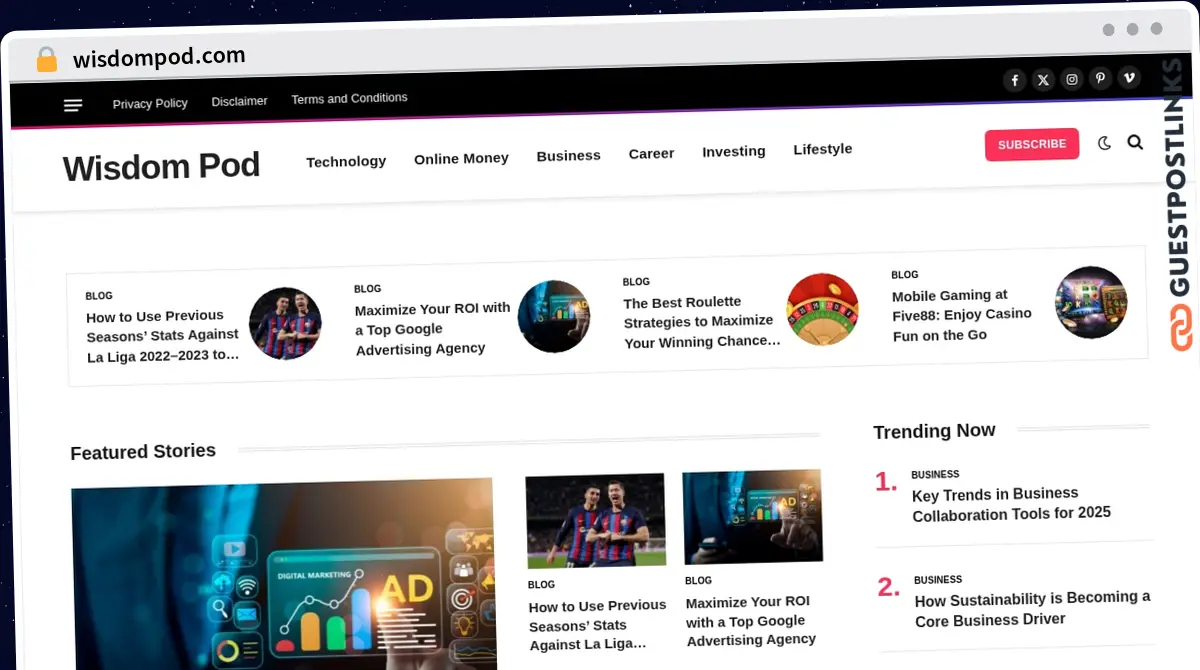Go to the Investing category

point(733,151)
